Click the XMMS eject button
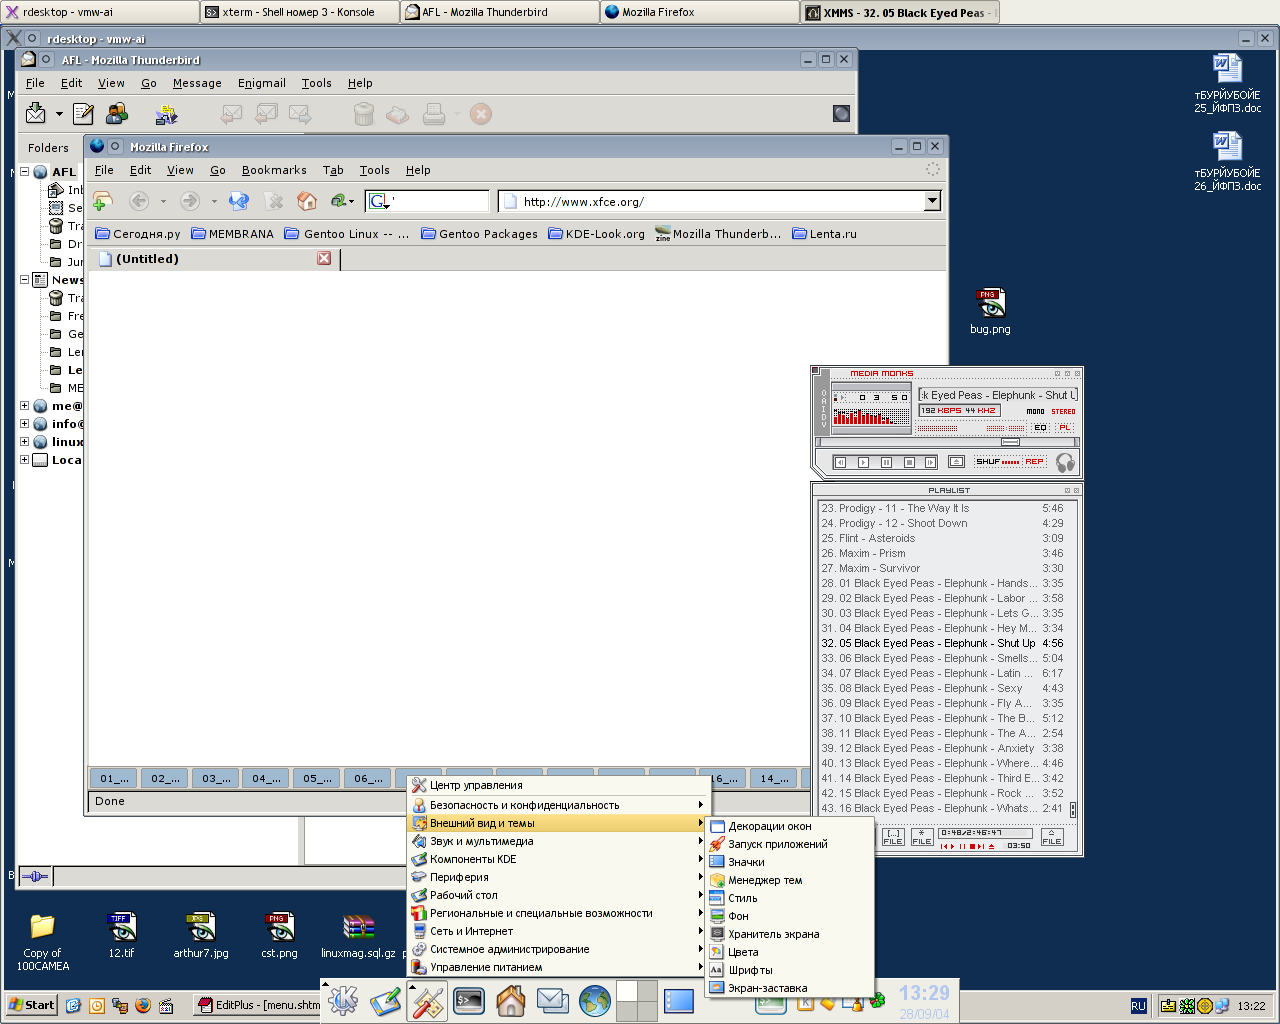The height and width of the screenshot is (1024, 1280). click(956, 462)
